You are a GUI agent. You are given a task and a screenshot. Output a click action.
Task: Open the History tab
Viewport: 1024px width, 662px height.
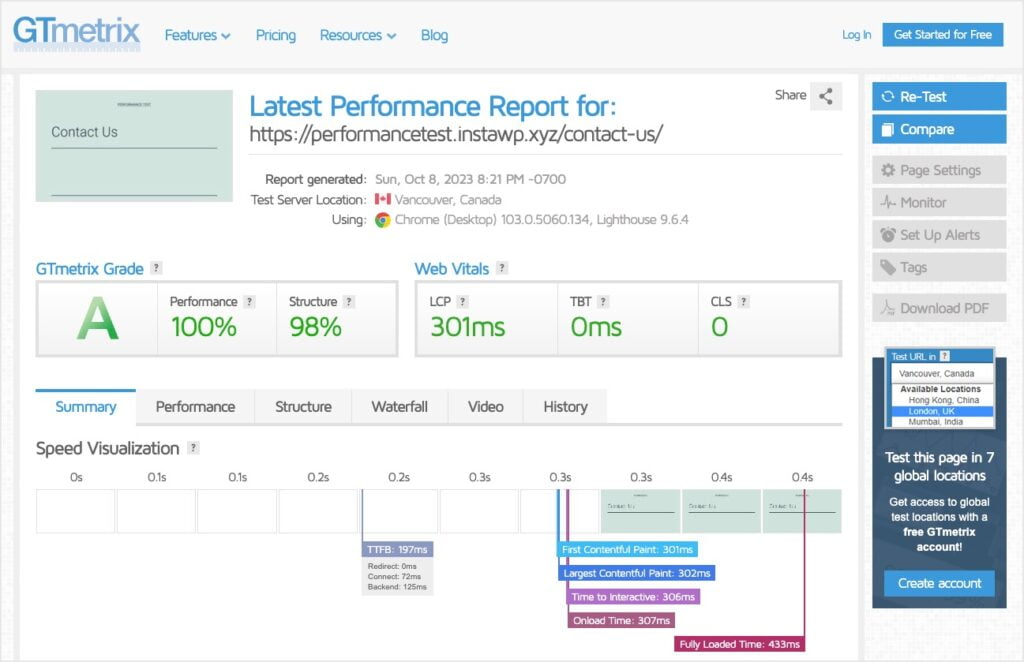tap(565, 407)
